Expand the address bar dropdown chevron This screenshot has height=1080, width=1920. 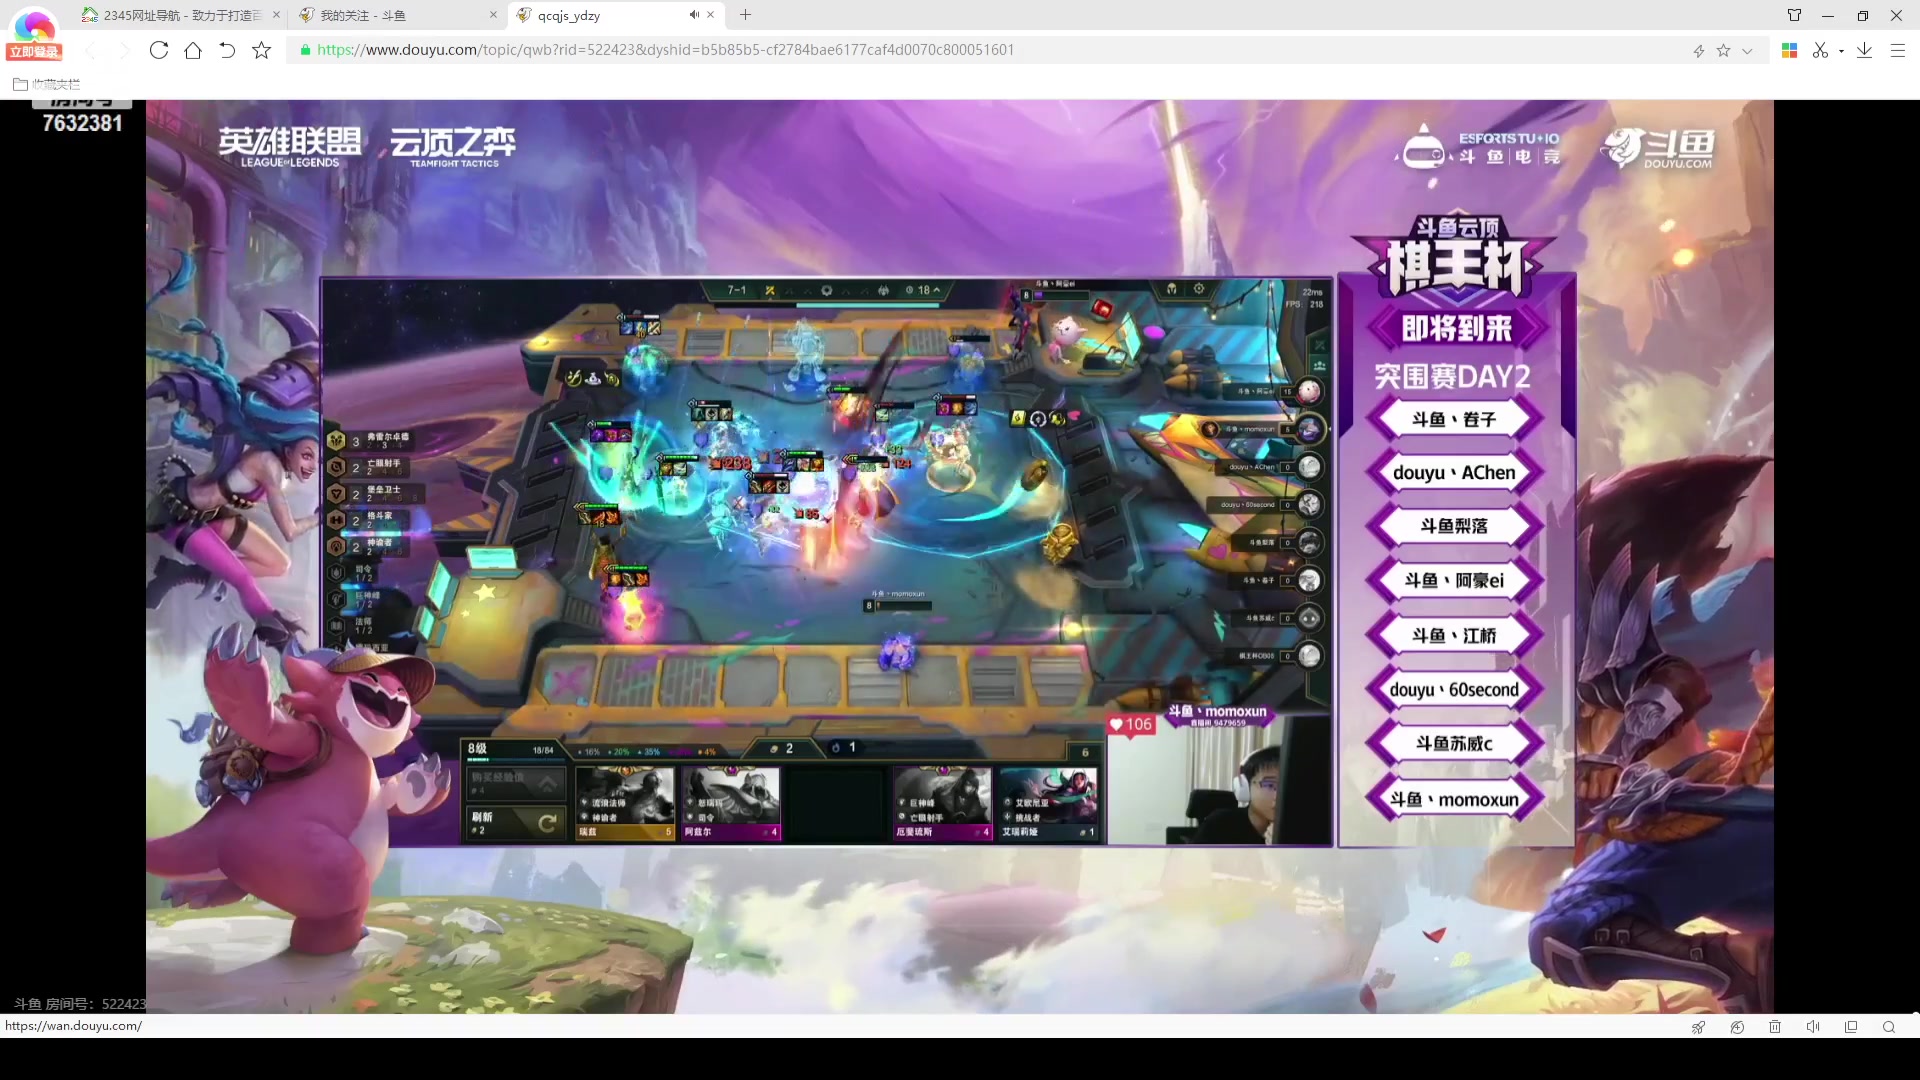pyautogui.click(x=1747, y=51)
